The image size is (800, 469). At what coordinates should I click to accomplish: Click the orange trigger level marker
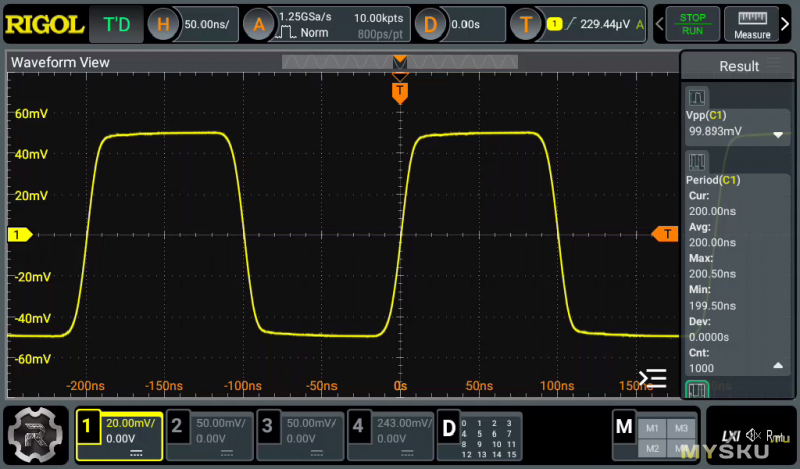(x=664, y=234)
